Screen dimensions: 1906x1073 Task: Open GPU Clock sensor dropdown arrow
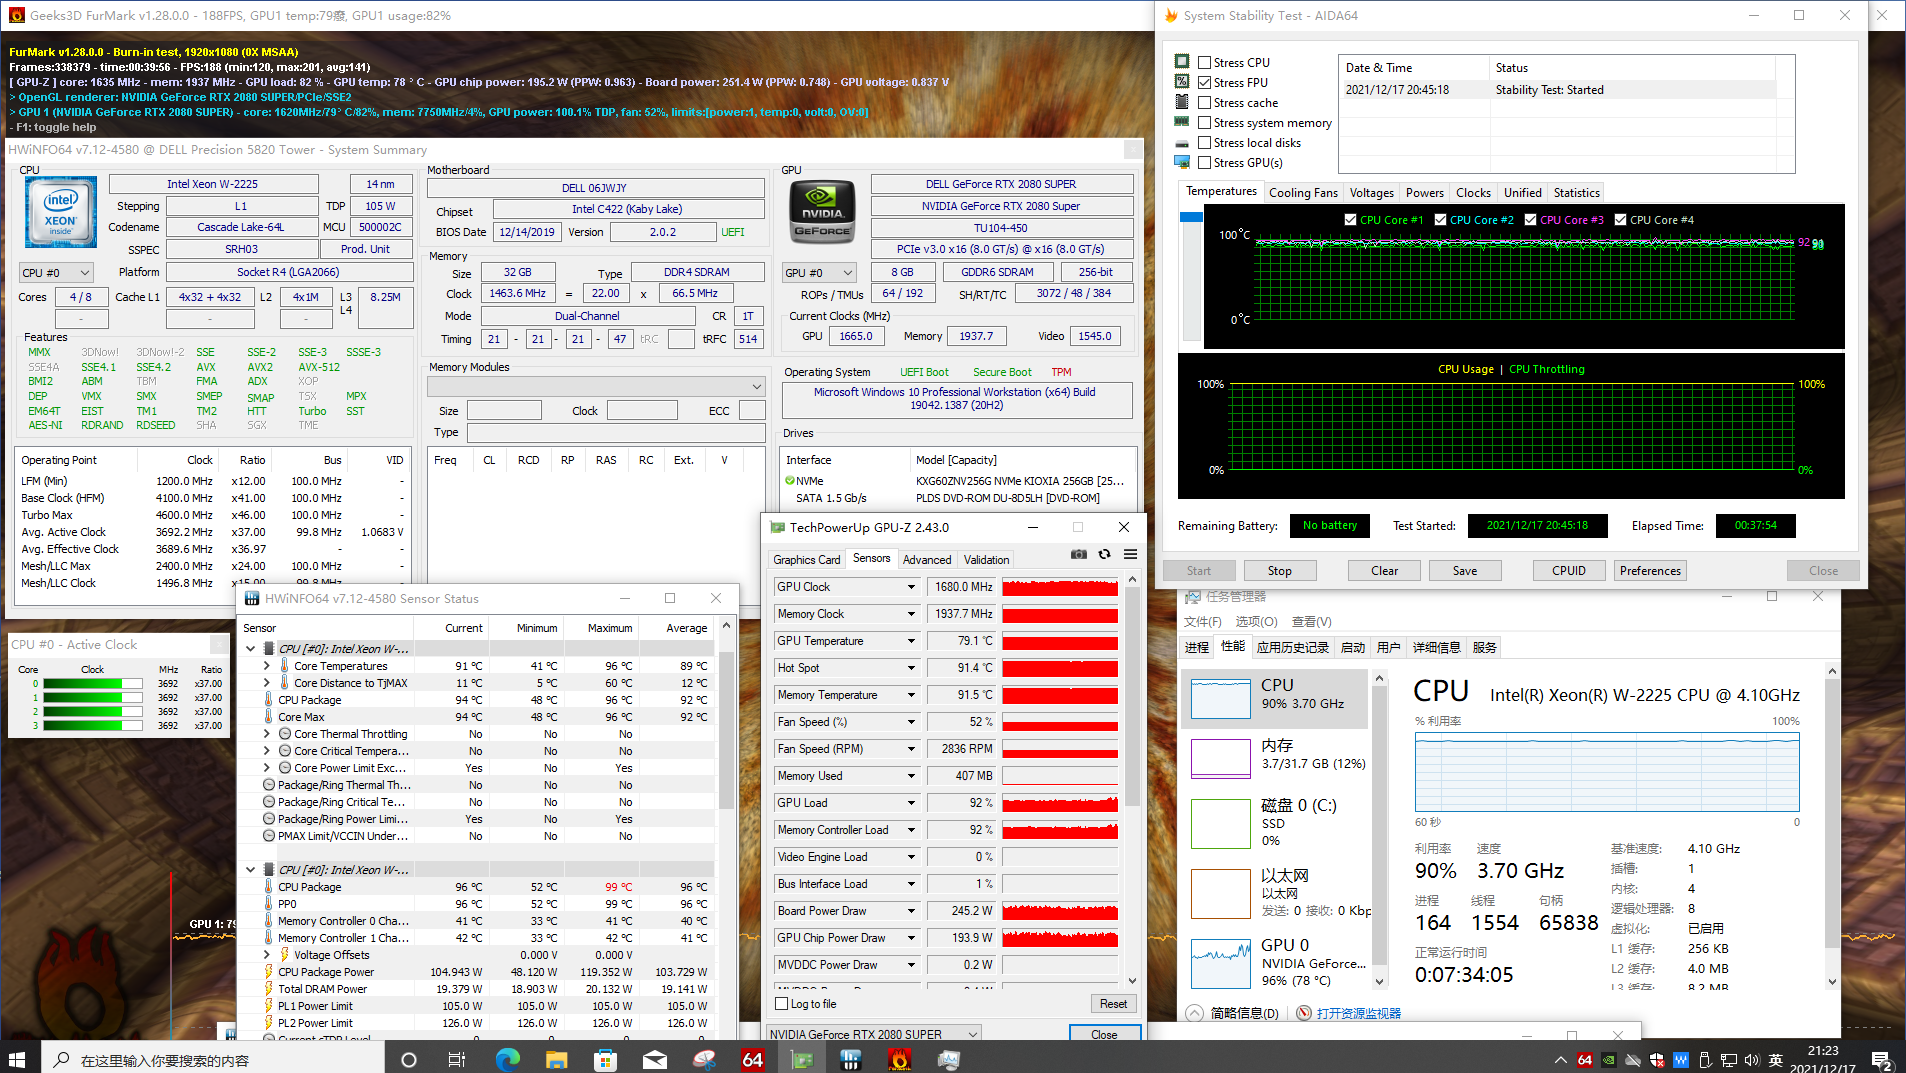[911, 587]
